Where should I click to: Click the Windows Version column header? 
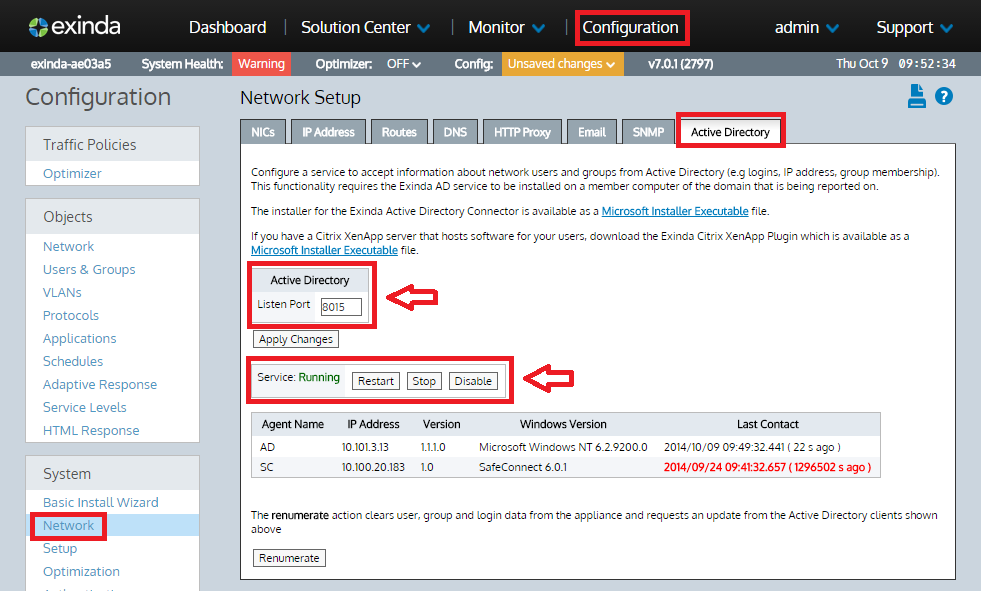563,424
